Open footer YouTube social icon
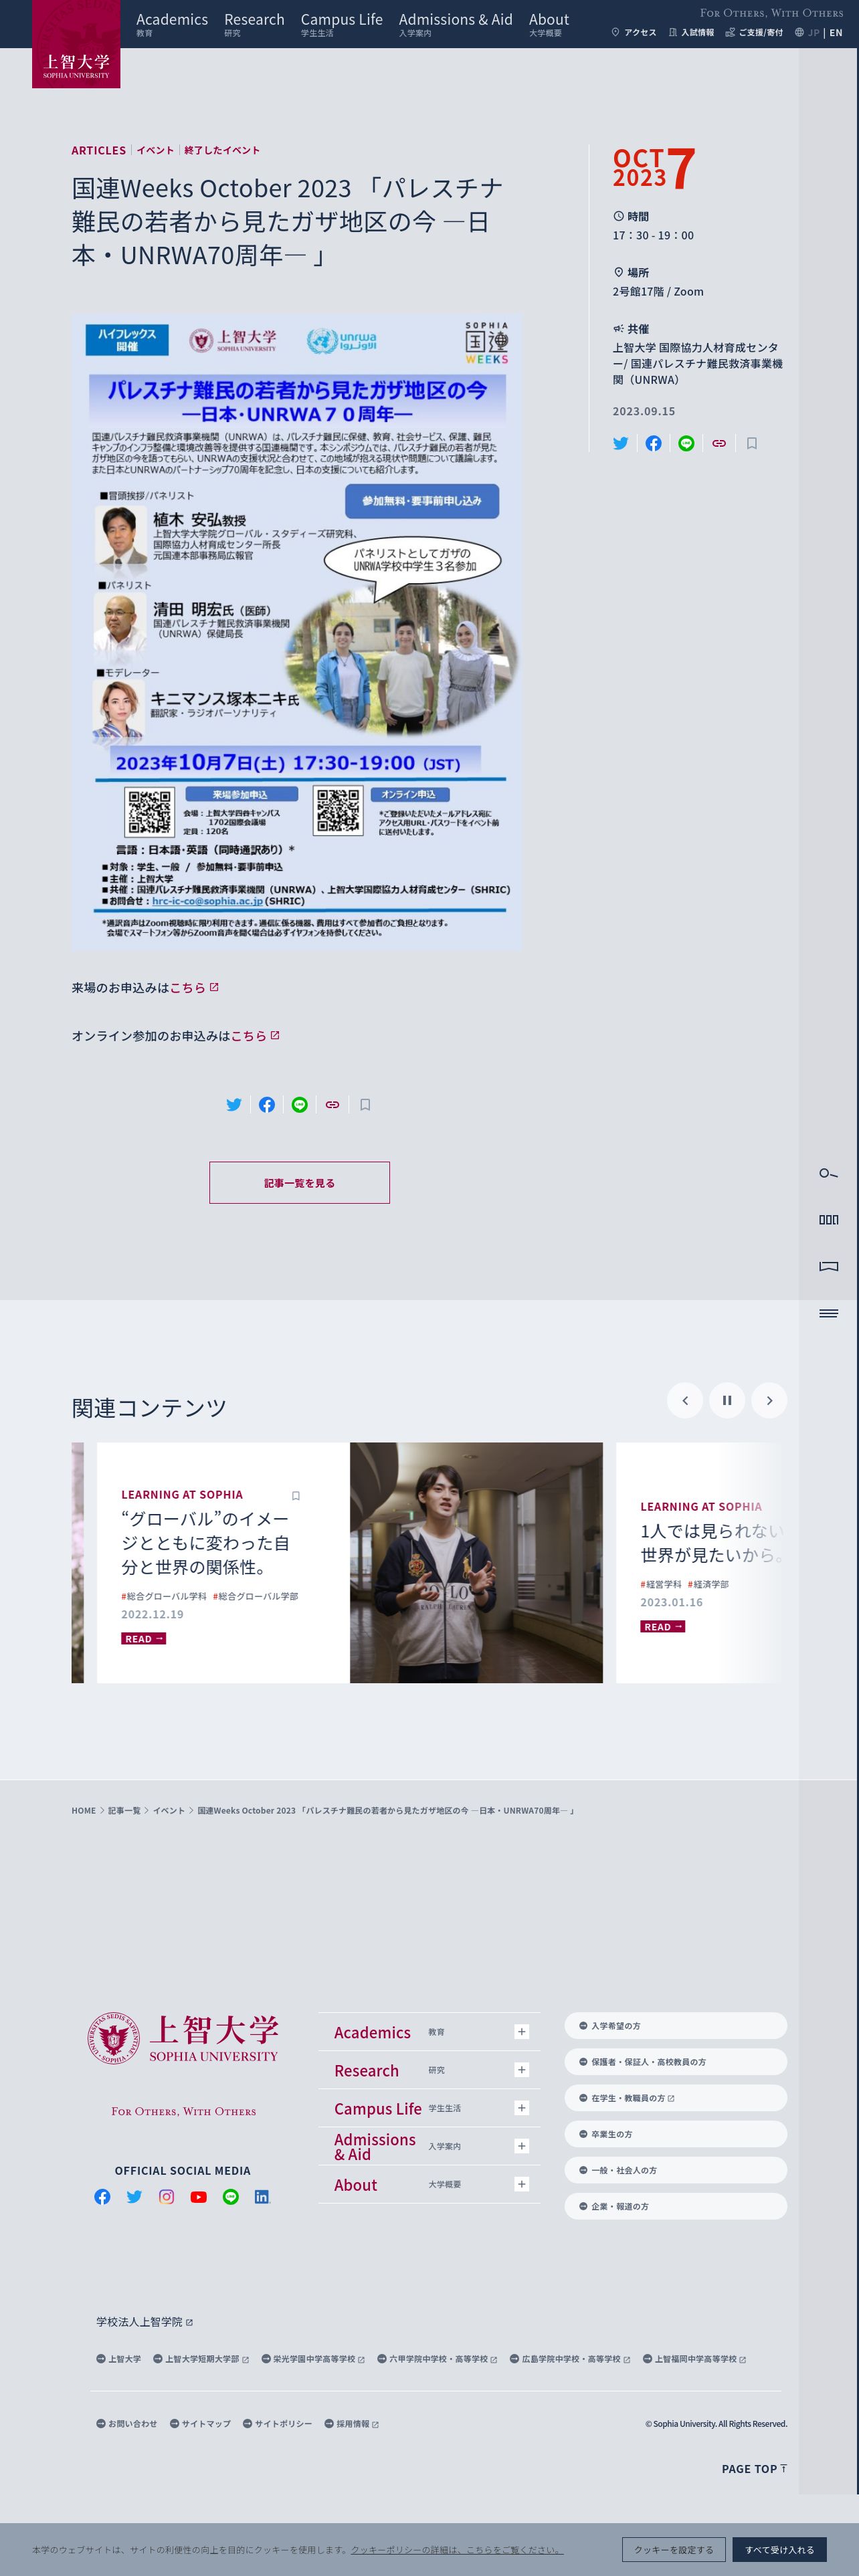859x2576 pixels. pos(199,2197)
